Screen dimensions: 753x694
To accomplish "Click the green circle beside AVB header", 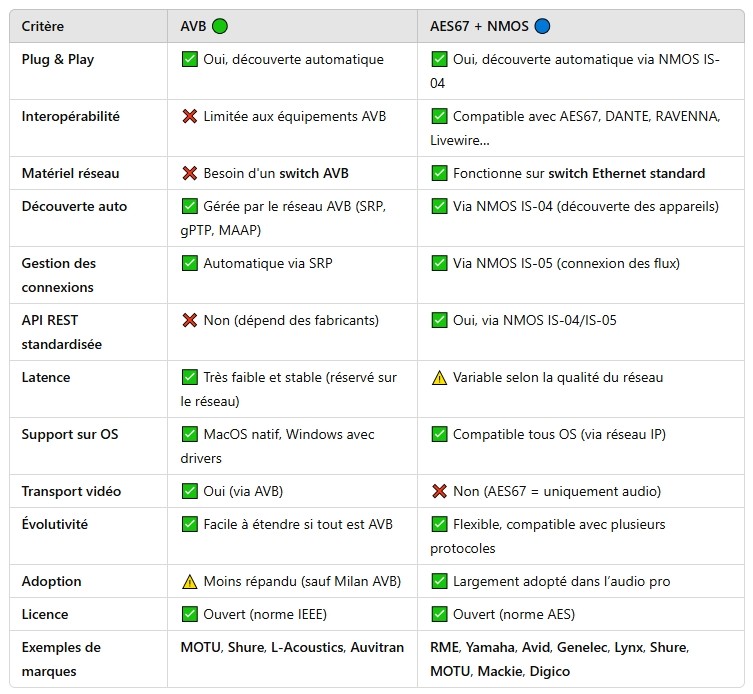I will (219, 26).
